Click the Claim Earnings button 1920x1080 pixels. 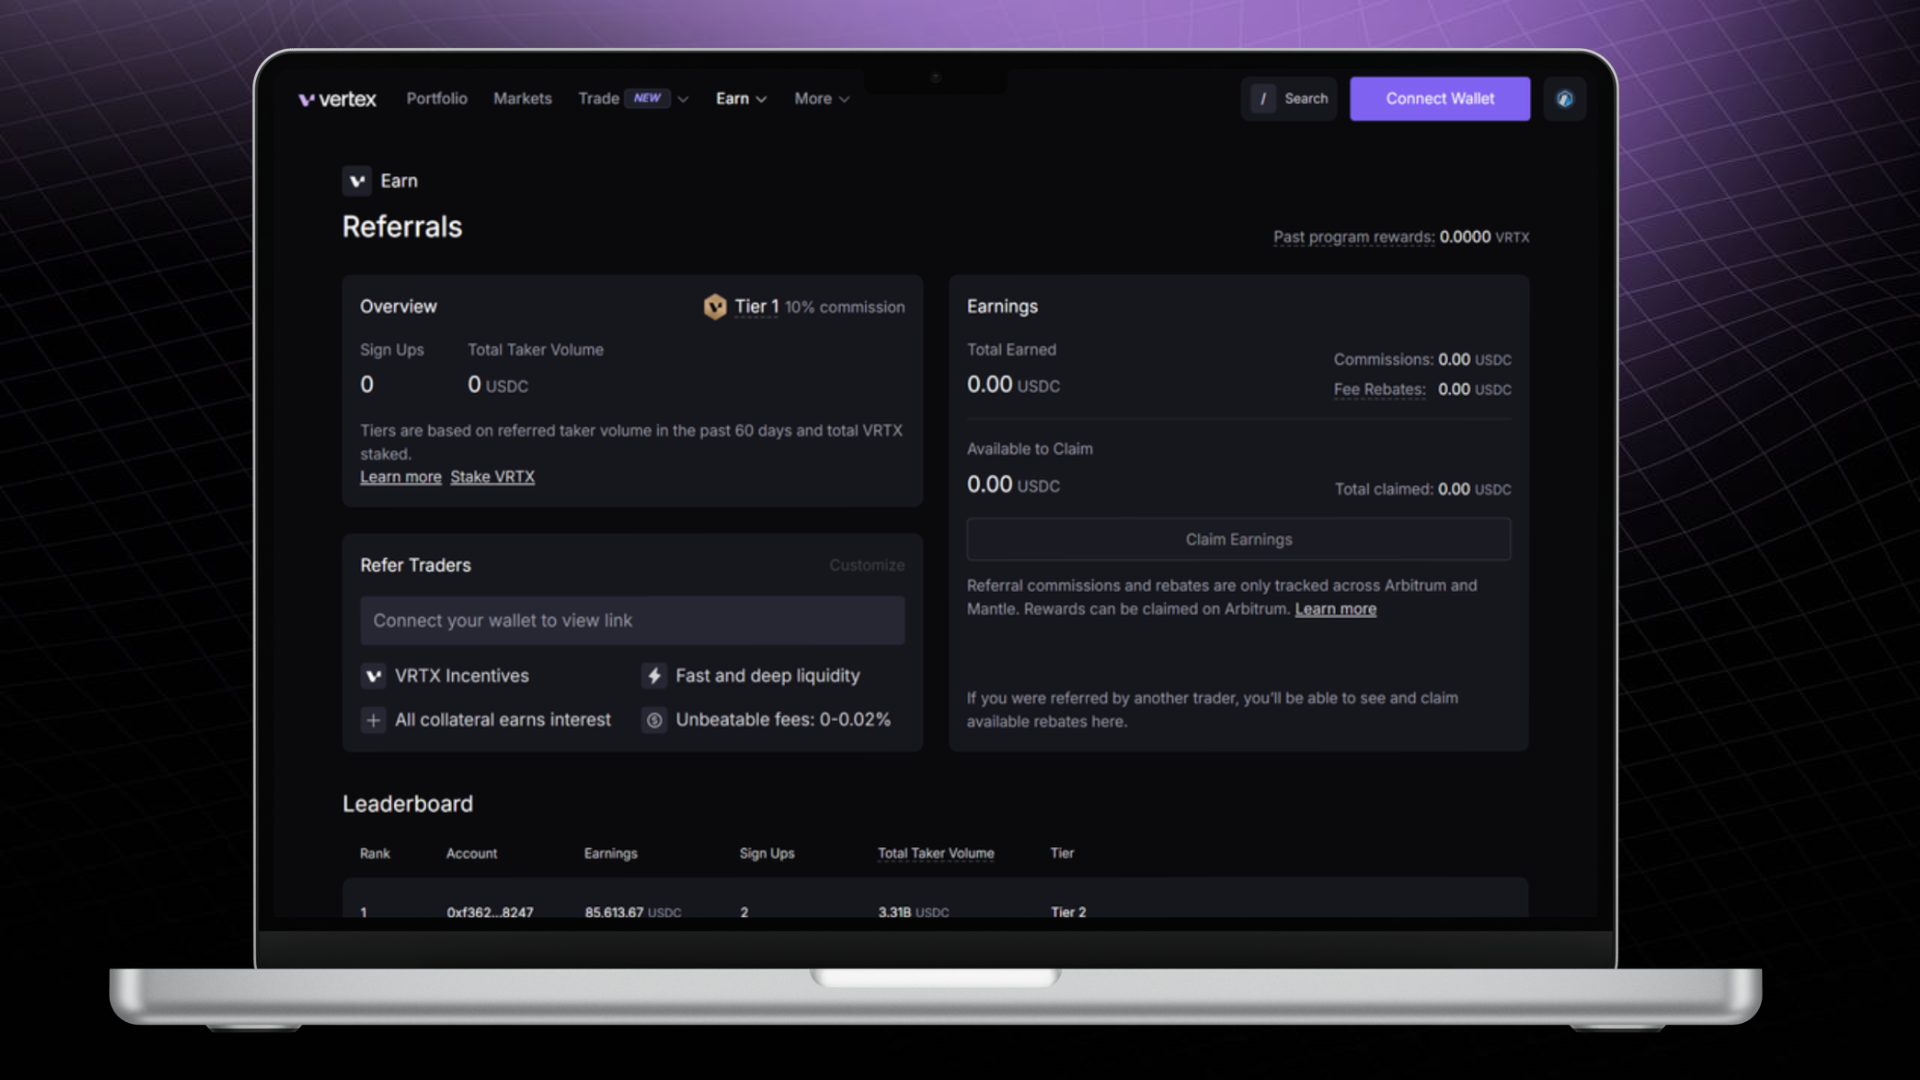[1238, 539]
